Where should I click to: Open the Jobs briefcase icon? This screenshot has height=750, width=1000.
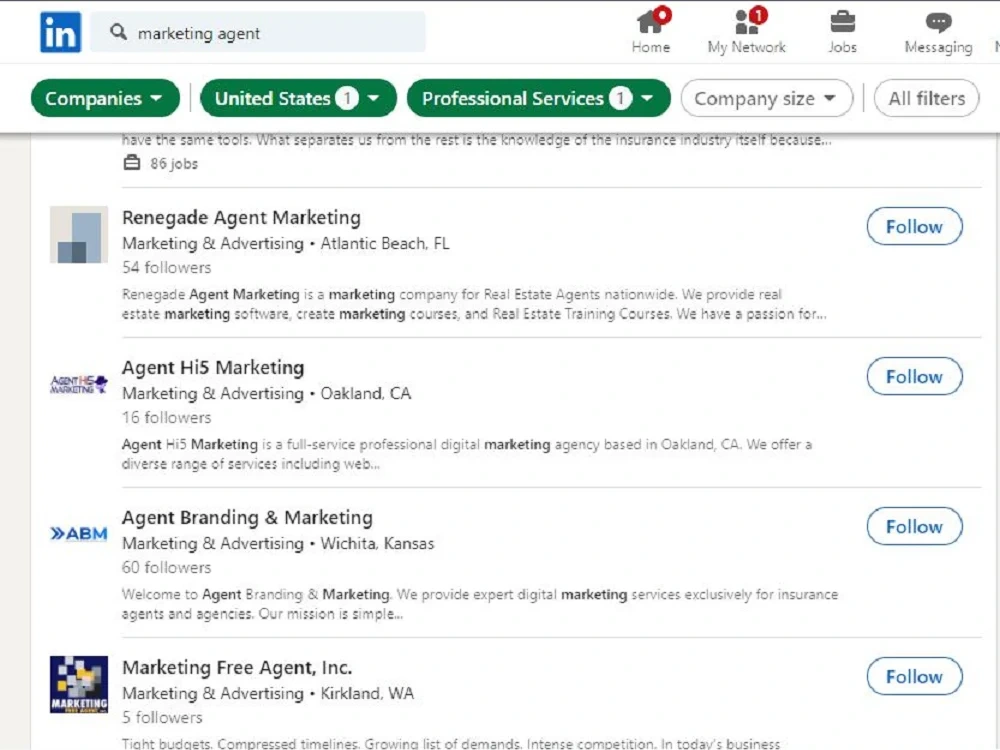point(842,22)
